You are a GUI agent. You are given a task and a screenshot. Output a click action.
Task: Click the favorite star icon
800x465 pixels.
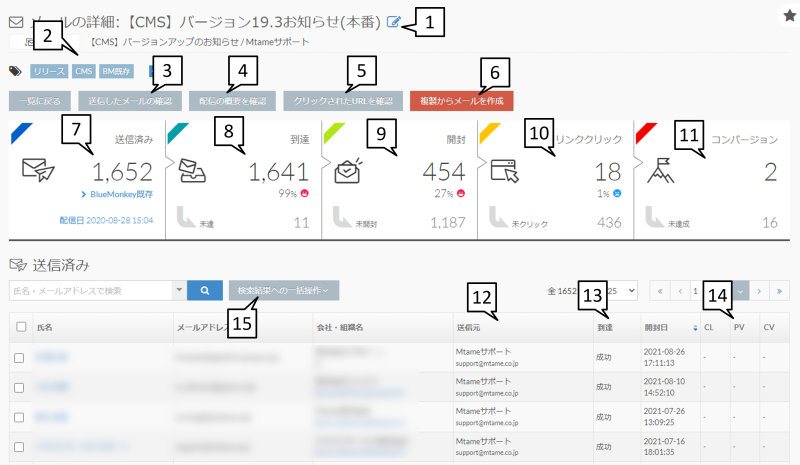click(x=789, y=16)
